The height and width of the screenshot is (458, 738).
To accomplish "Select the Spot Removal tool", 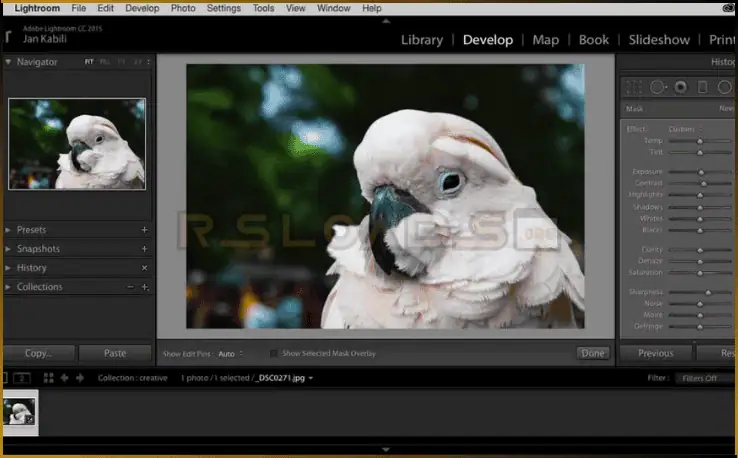I will point(658,88).
